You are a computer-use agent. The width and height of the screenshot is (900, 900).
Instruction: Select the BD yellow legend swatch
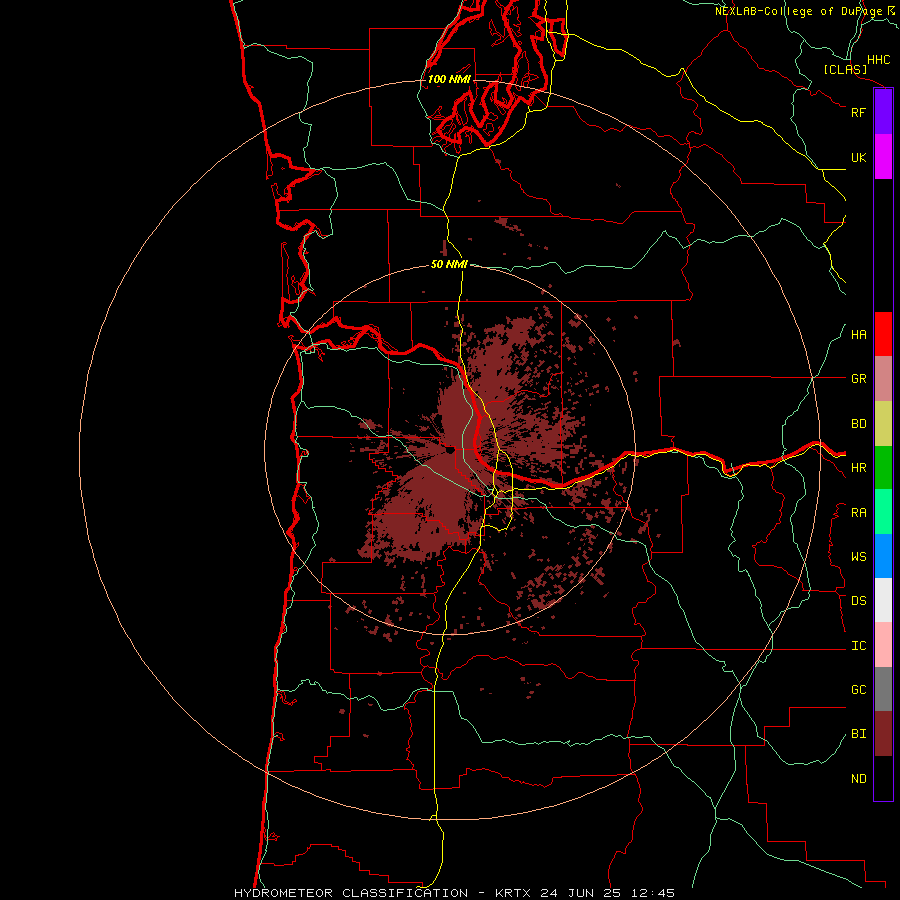883,424
